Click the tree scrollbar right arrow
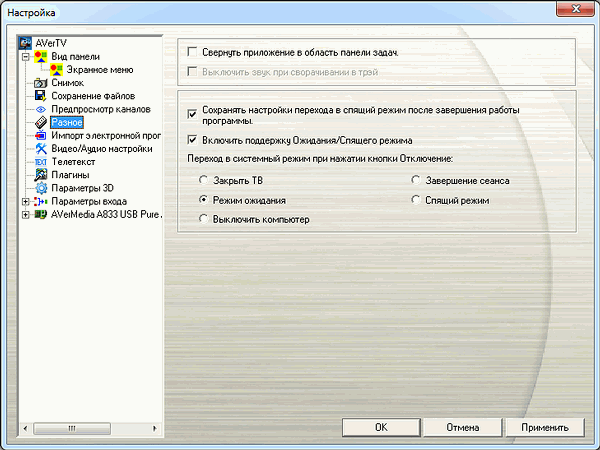The width and height of the screenshot is (600, 450). click(x=155, y=428)
